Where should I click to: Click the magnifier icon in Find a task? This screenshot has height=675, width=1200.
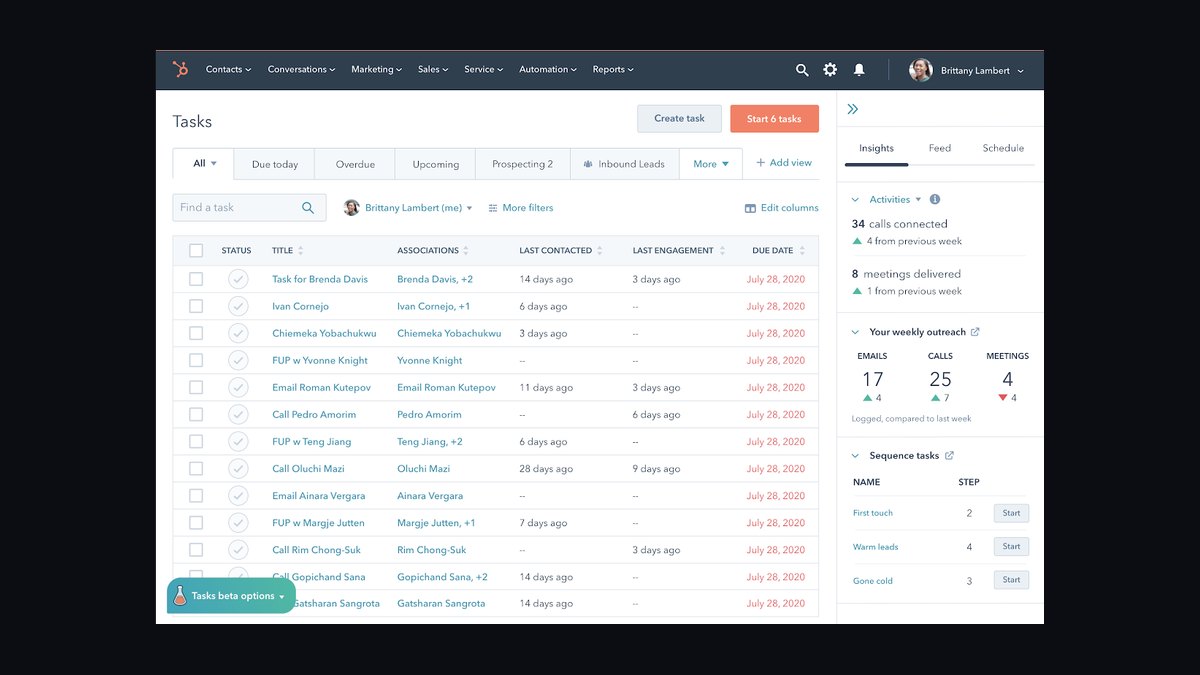click(x=308, y=208)
